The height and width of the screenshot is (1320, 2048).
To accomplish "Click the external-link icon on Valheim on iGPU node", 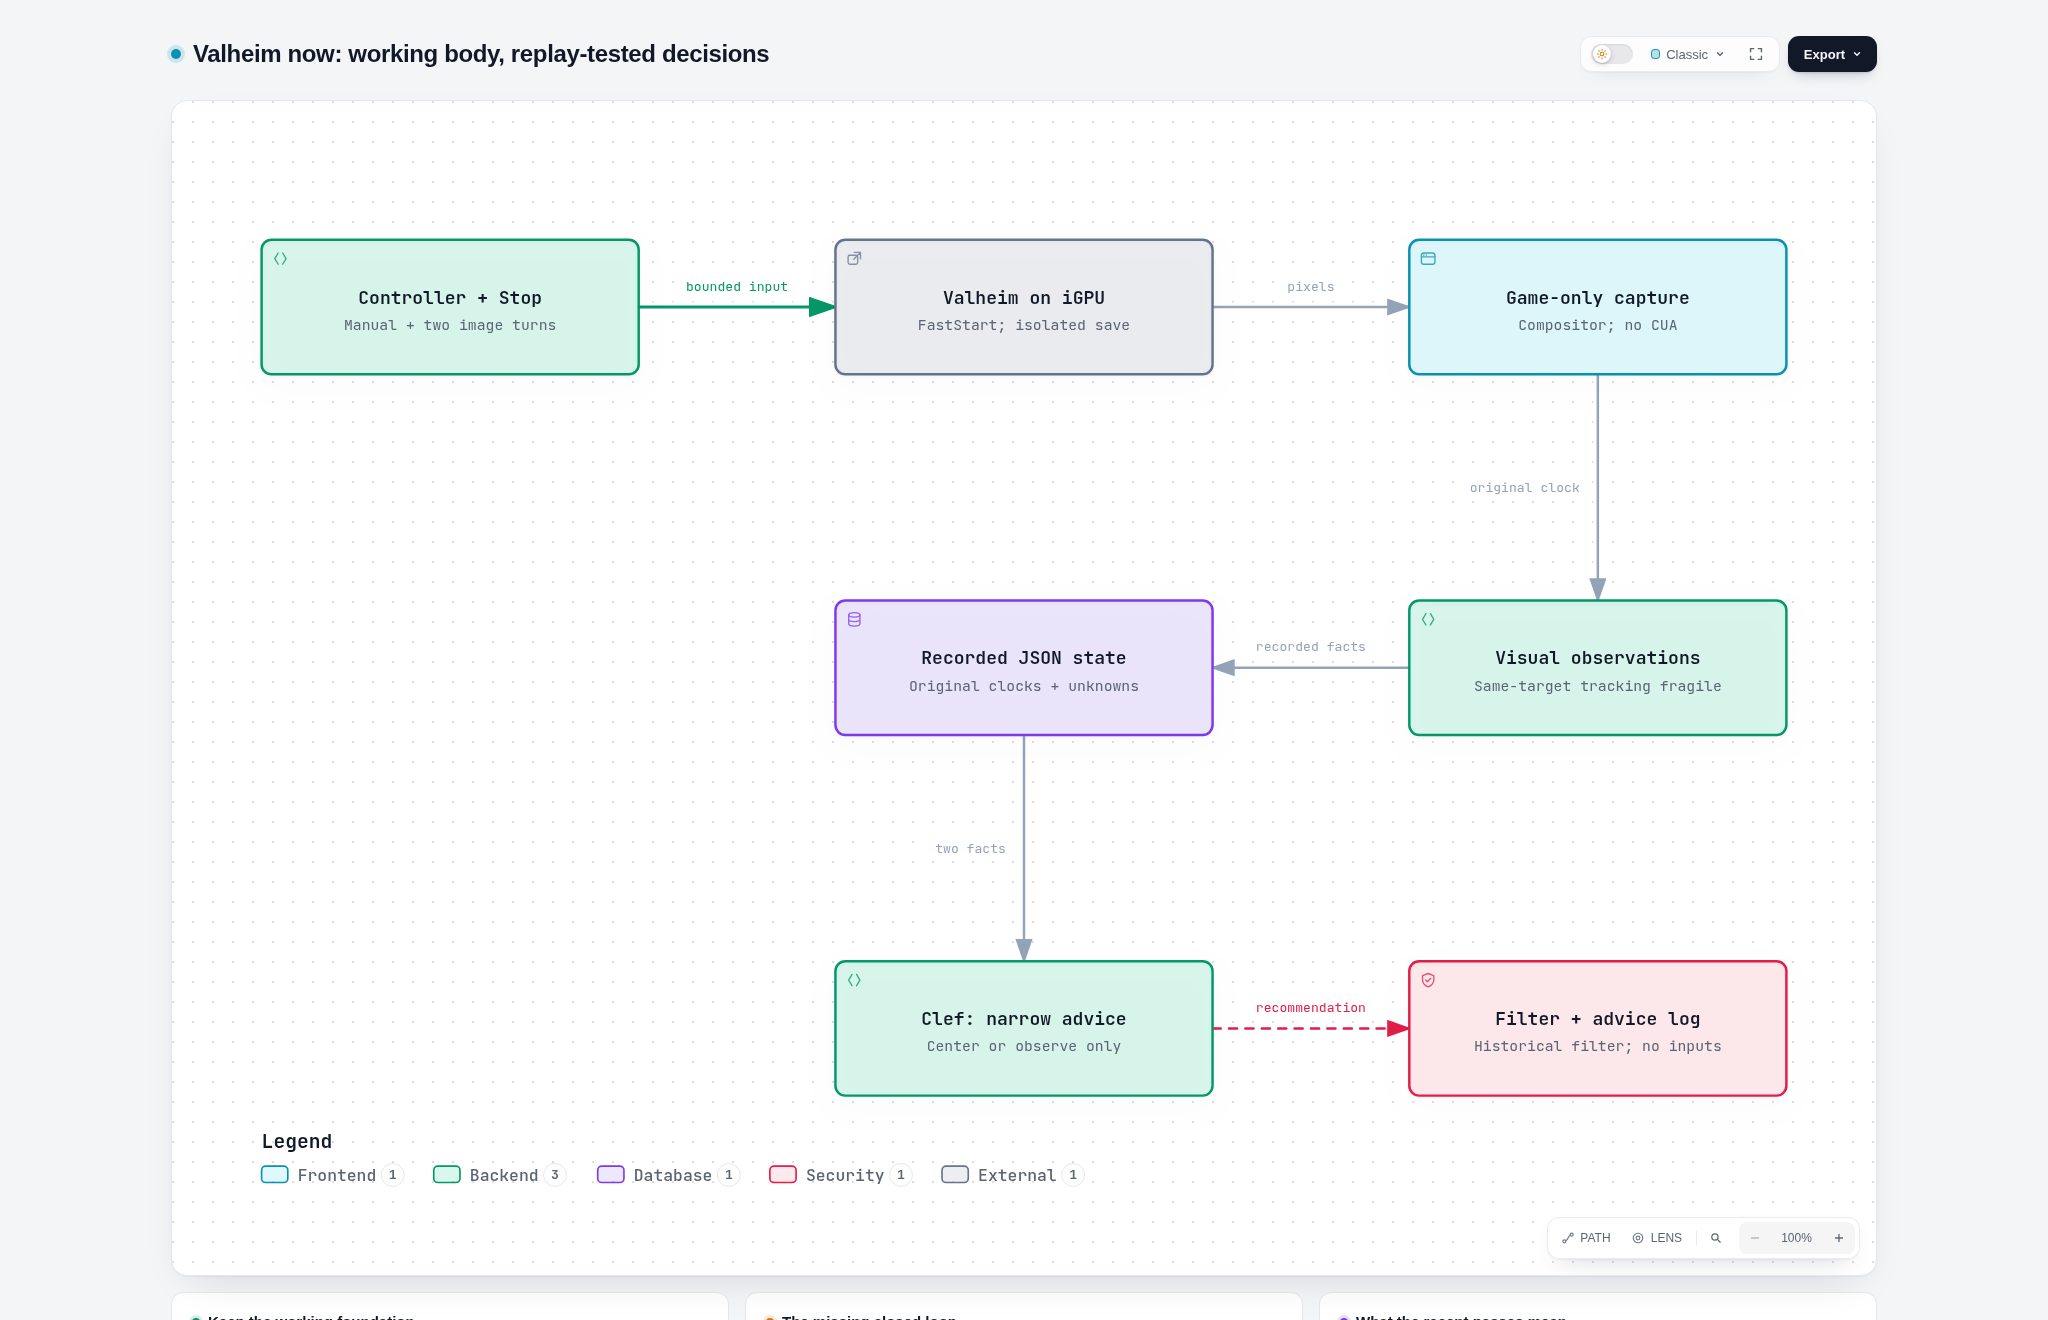I will click(x=855, y=259).
